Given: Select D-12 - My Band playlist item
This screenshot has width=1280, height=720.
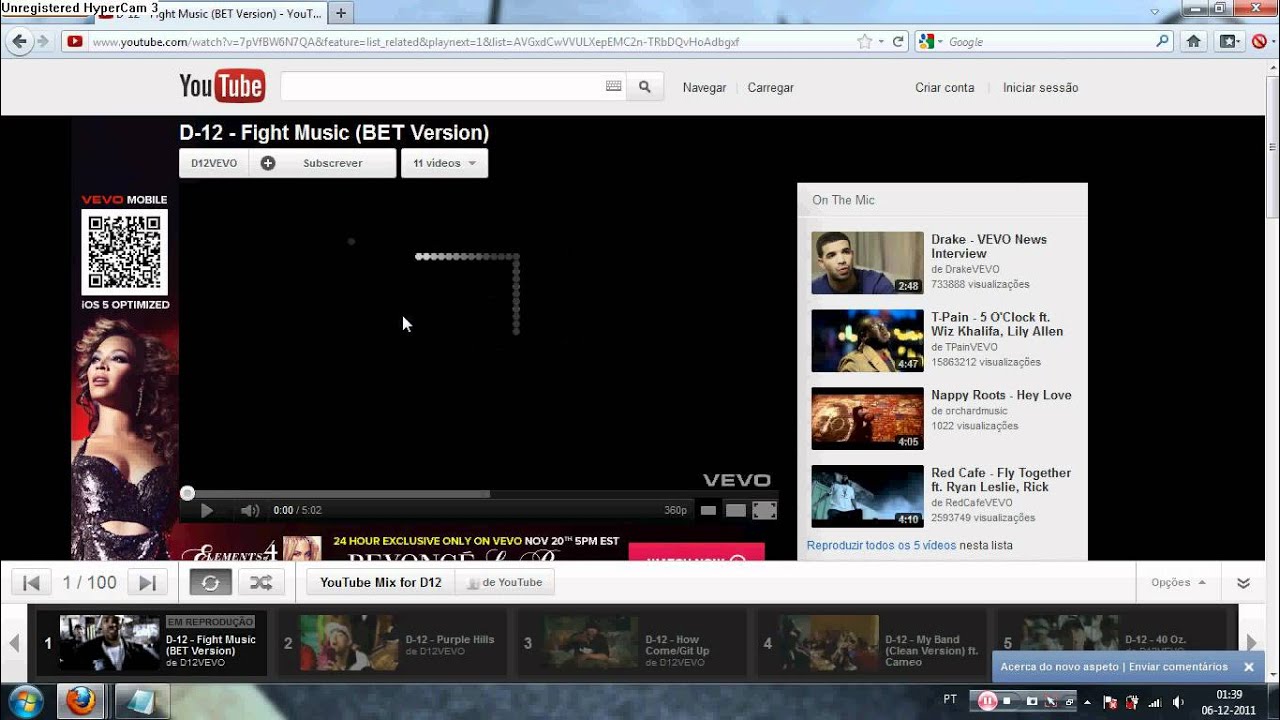Looking at the screenshot, I should (872, 643).
